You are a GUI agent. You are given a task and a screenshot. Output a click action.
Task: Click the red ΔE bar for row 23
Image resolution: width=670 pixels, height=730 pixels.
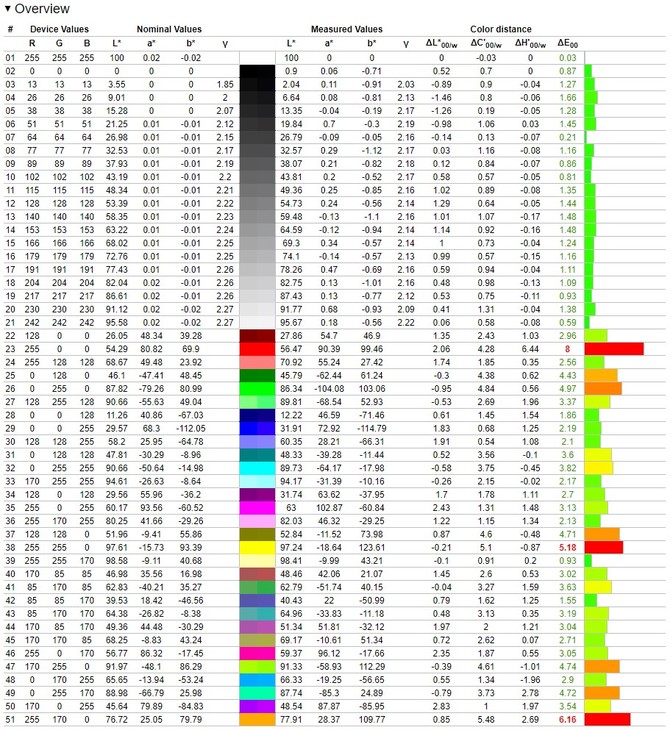[614, 349]
